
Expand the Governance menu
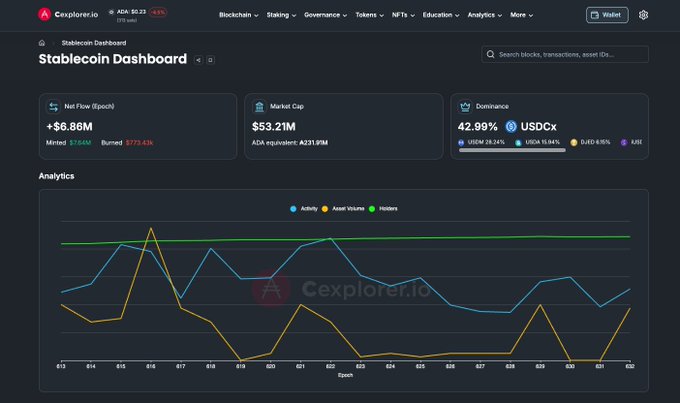[x=325, y=15]
